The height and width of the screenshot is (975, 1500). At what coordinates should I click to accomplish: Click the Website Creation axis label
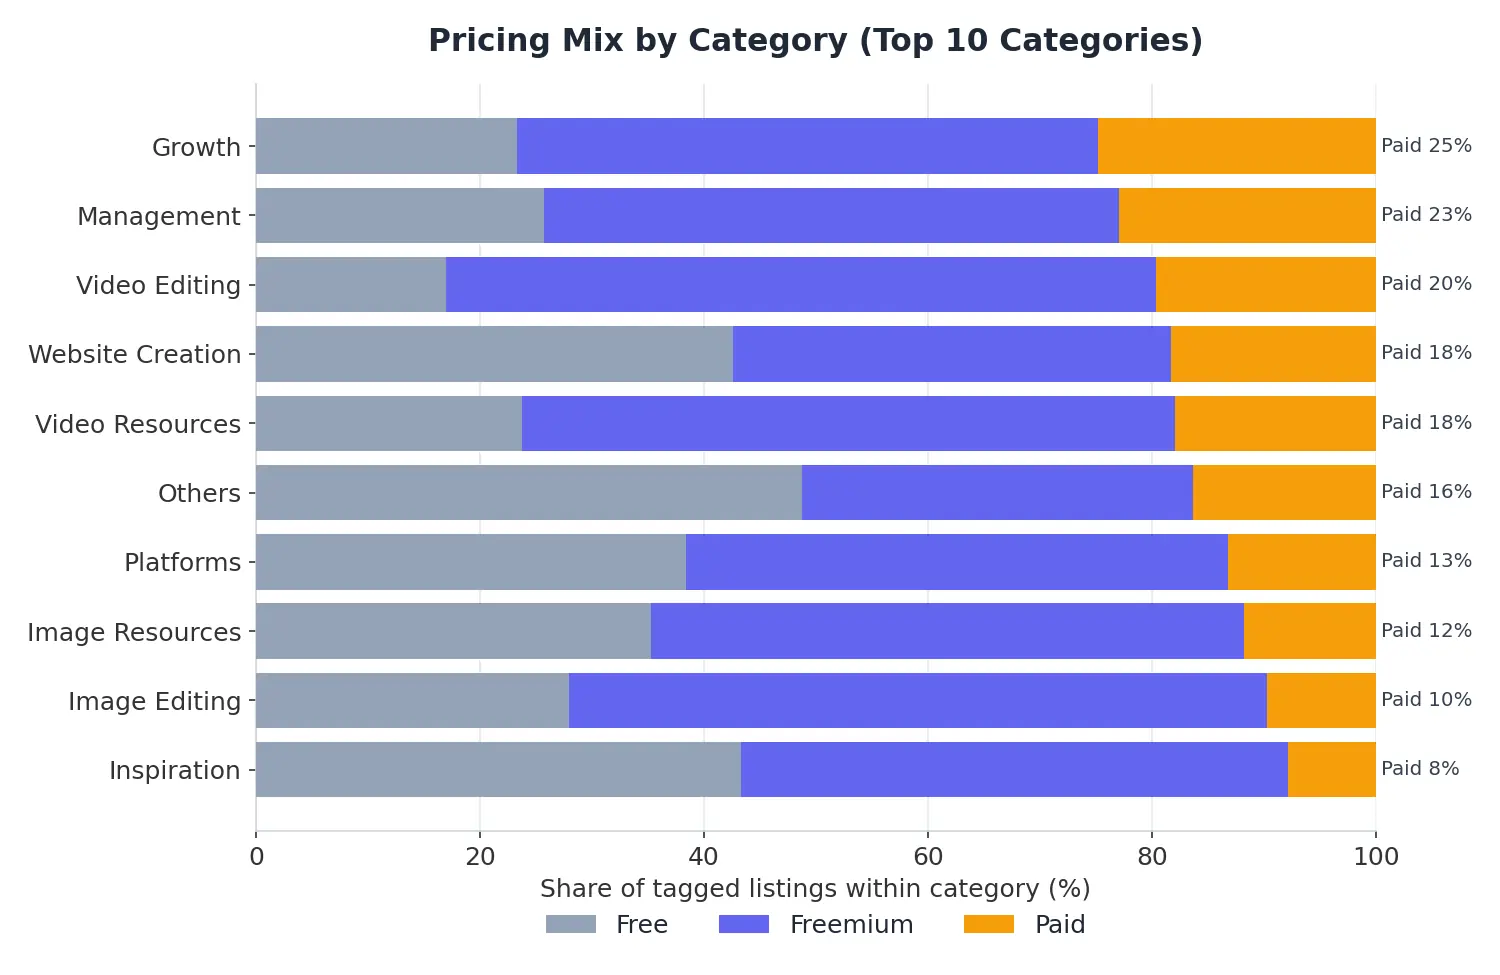pyautogui.click(x=135, y=355)
